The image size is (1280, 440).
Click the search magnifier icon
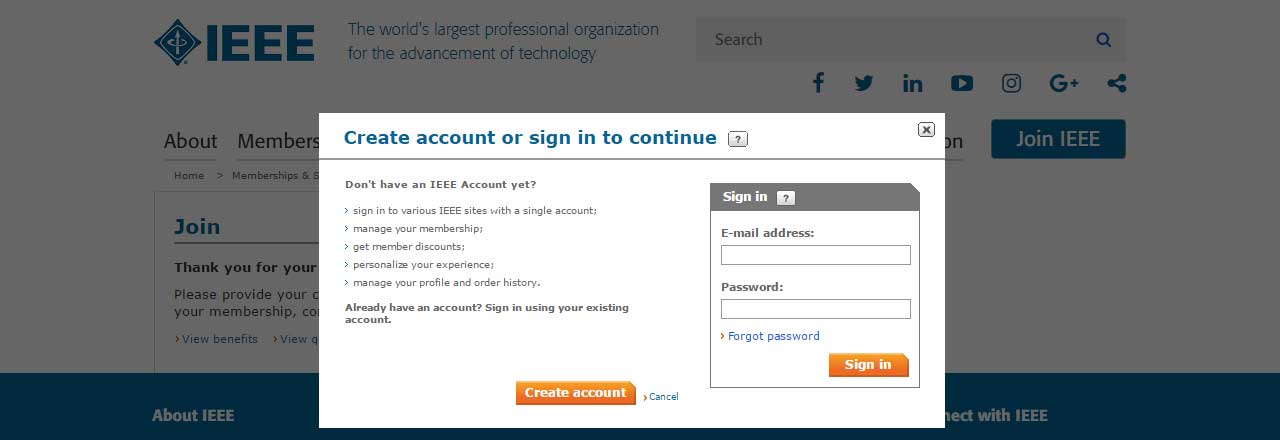(1103, 40)
